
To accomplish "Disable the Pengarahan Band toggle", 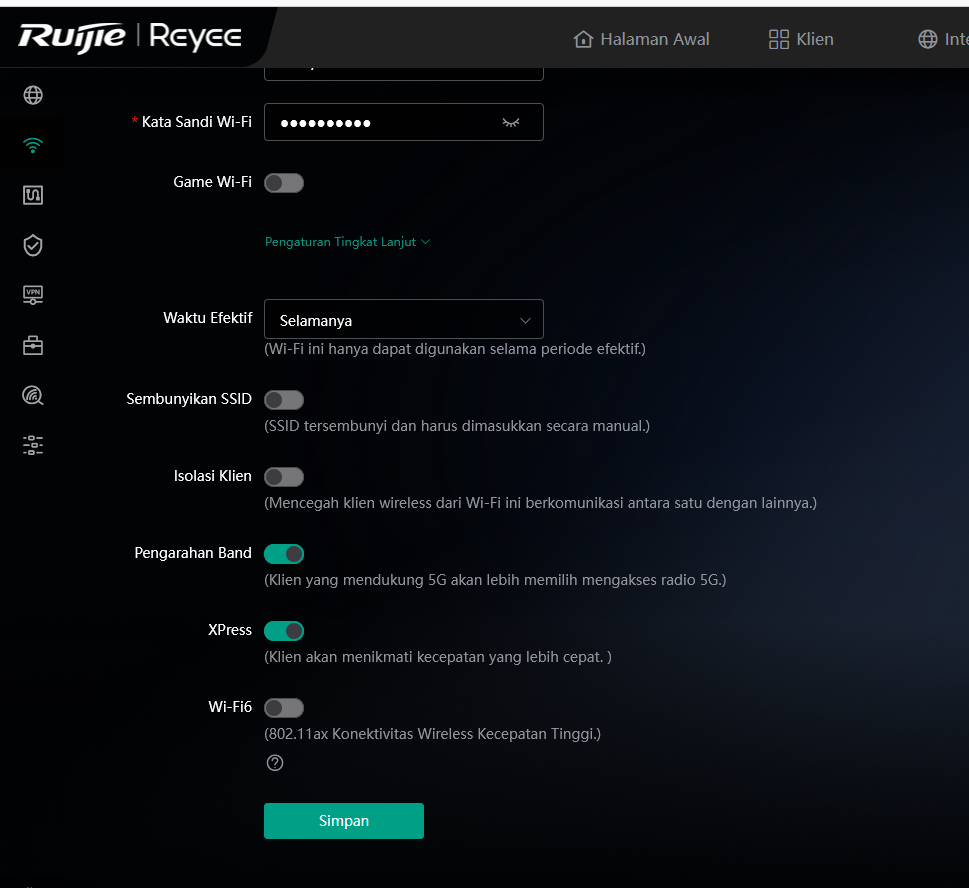I will (x=284, y=554).
